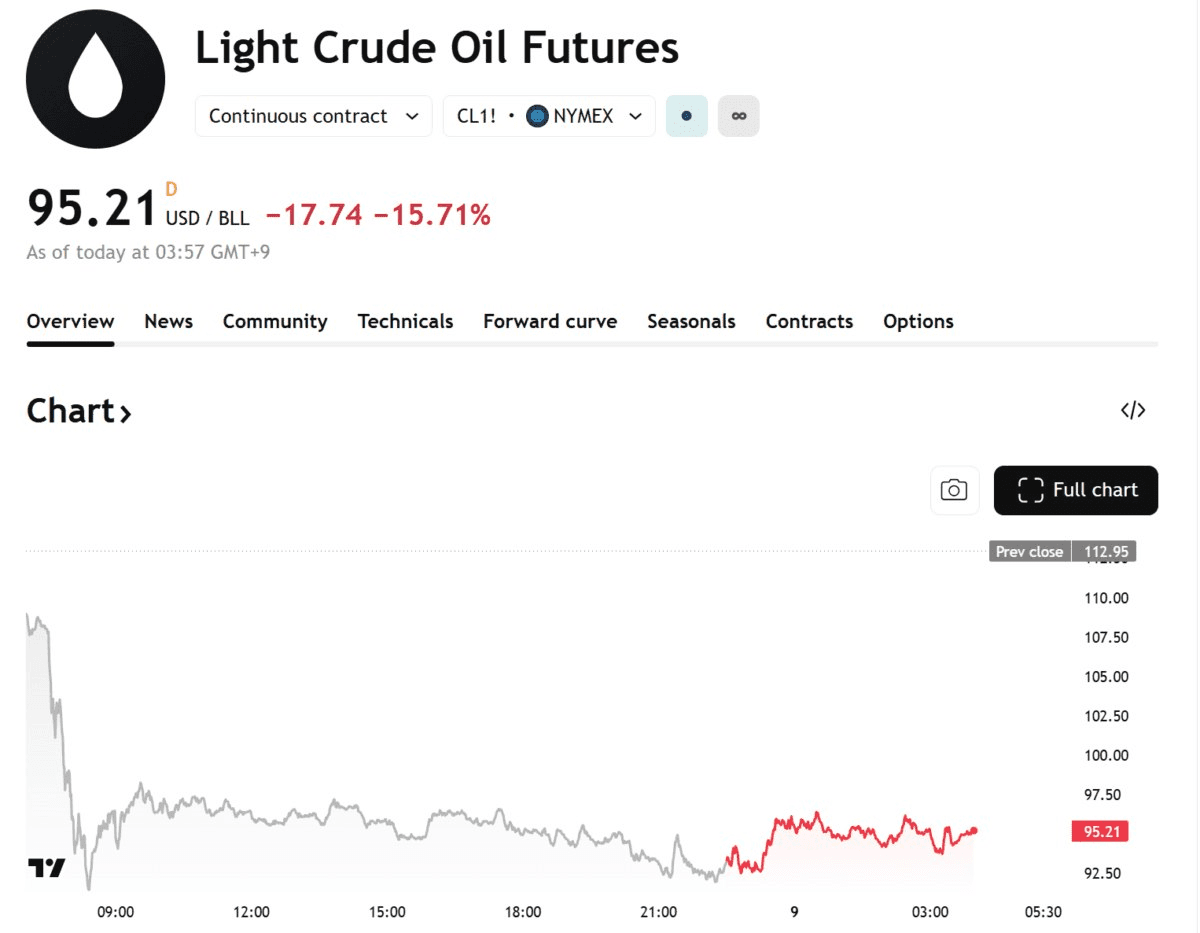Click the red 95.21 current price marker

click(x=1103, y=831)
